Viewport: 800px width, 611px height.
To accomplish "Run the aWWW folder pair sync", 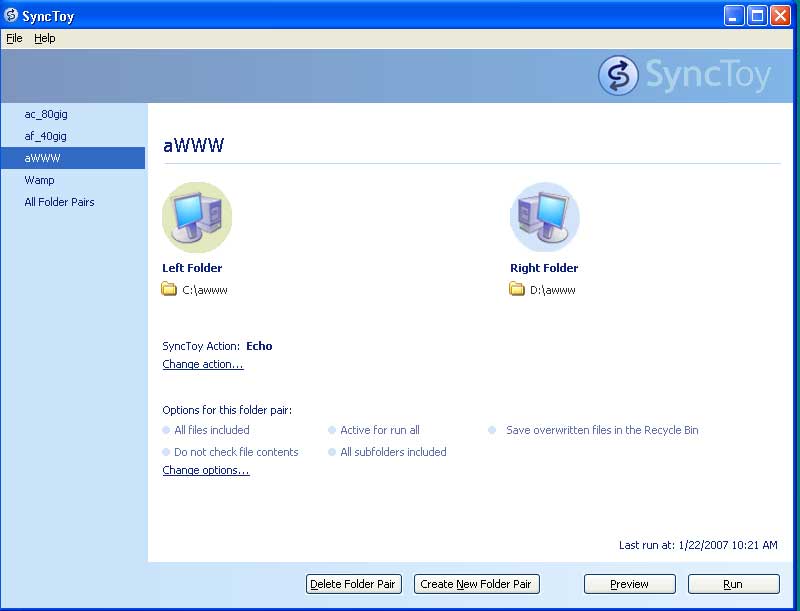I will click(x=734, y=584).
